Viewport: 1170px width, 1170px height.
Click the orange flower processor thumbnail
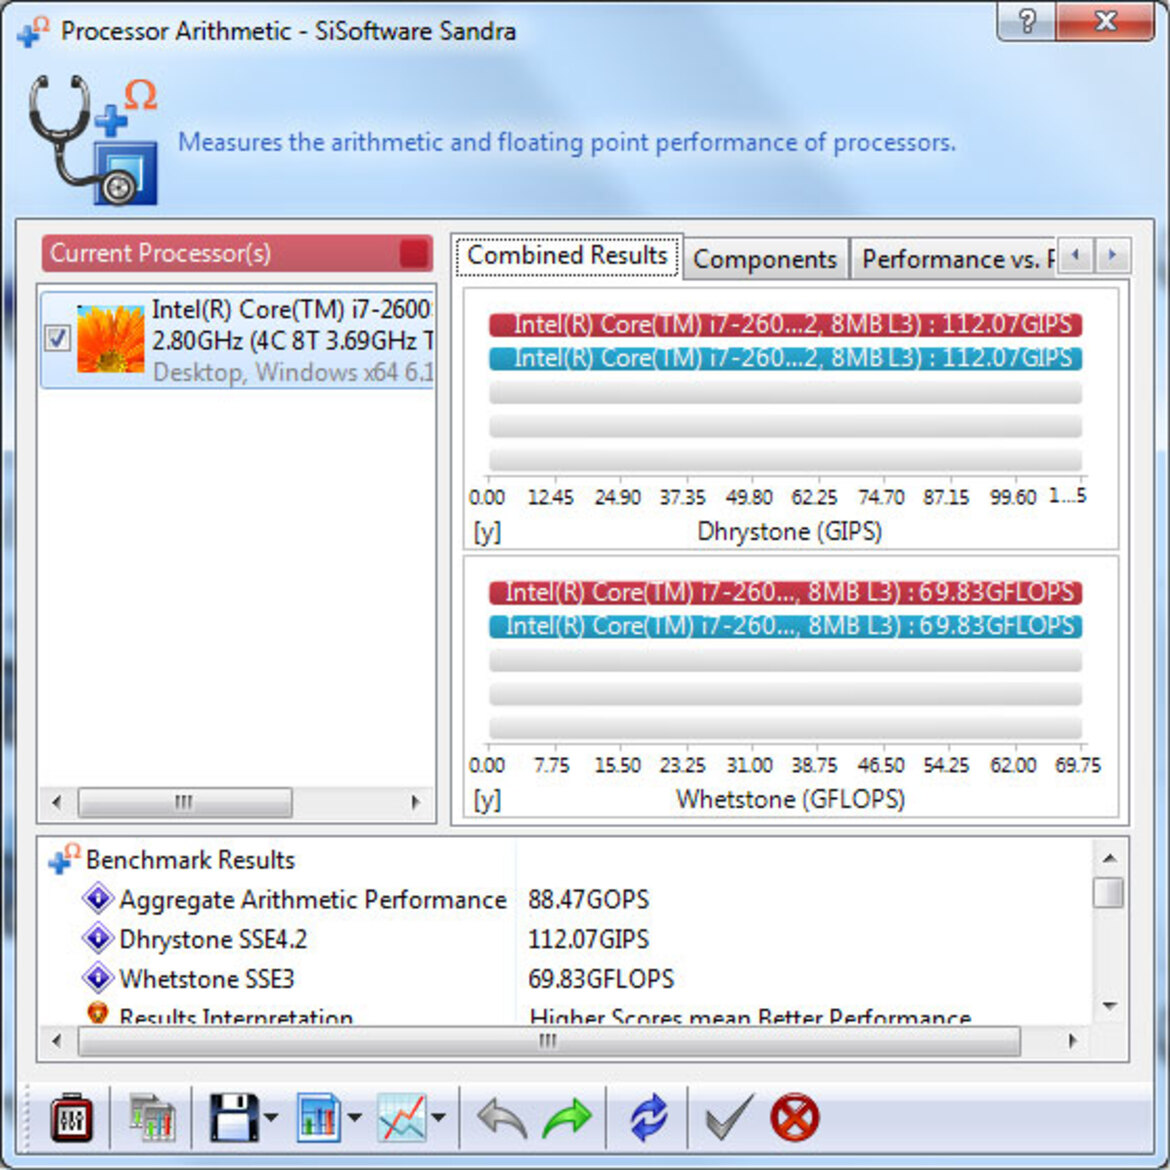[110, 338]
